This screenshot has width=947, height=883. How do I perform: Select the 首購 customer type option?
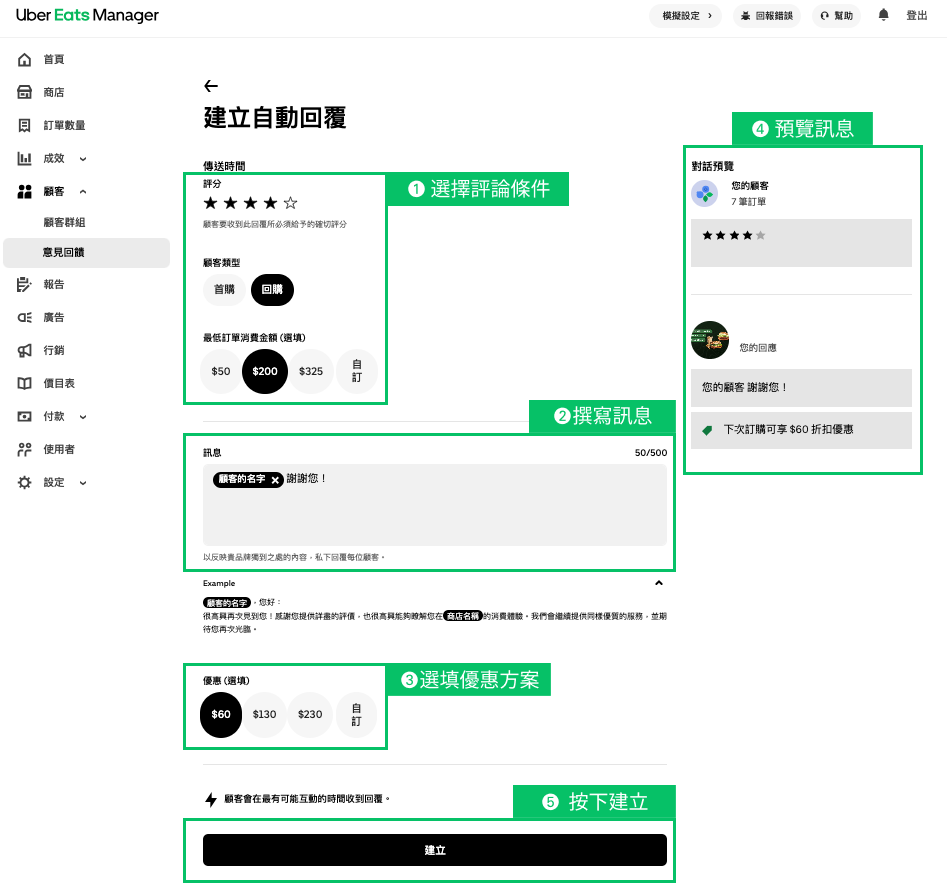[x=224, y=289]
